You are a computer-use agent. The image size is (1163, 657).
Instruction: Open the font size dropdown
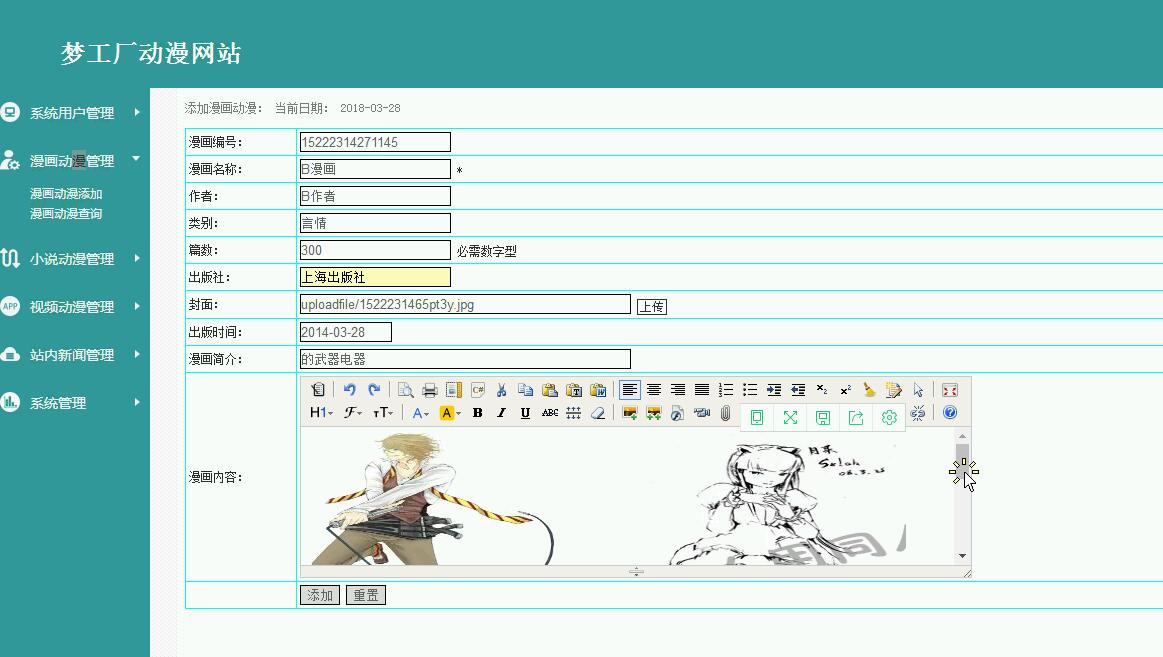click(x=383, y=413)
